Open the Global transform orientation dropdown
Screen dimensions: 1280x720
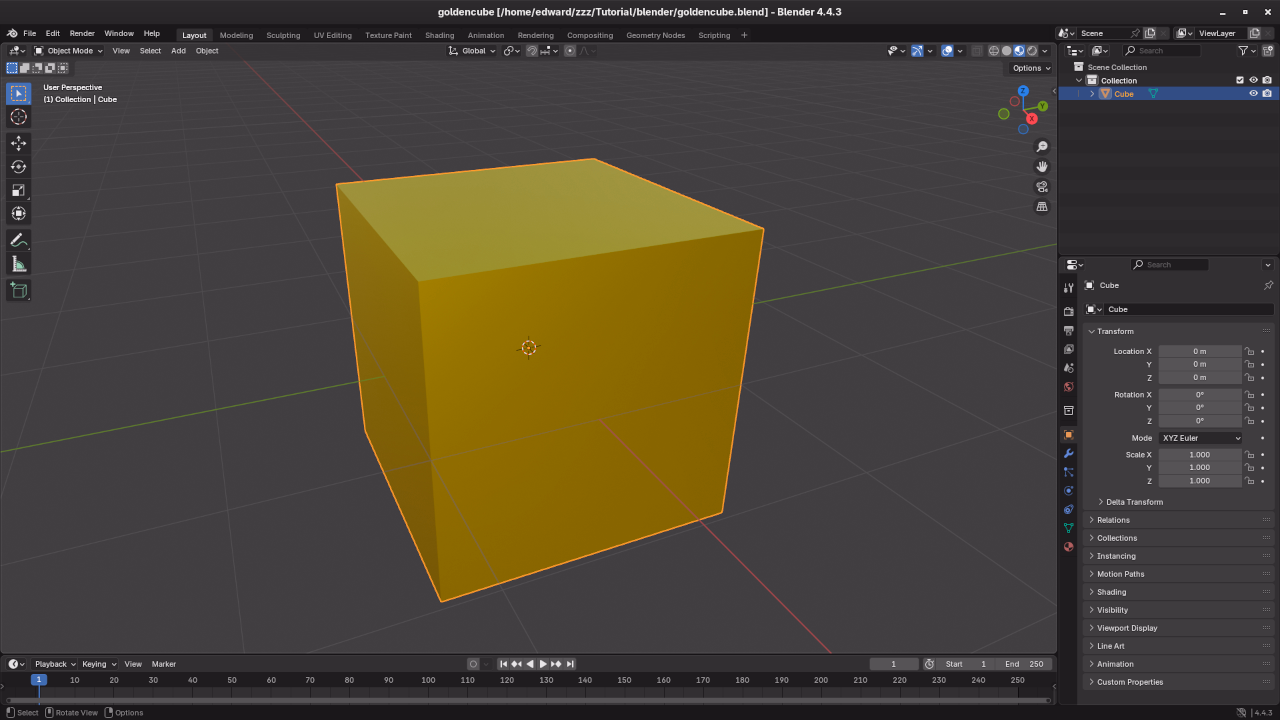tap(471, 51)
